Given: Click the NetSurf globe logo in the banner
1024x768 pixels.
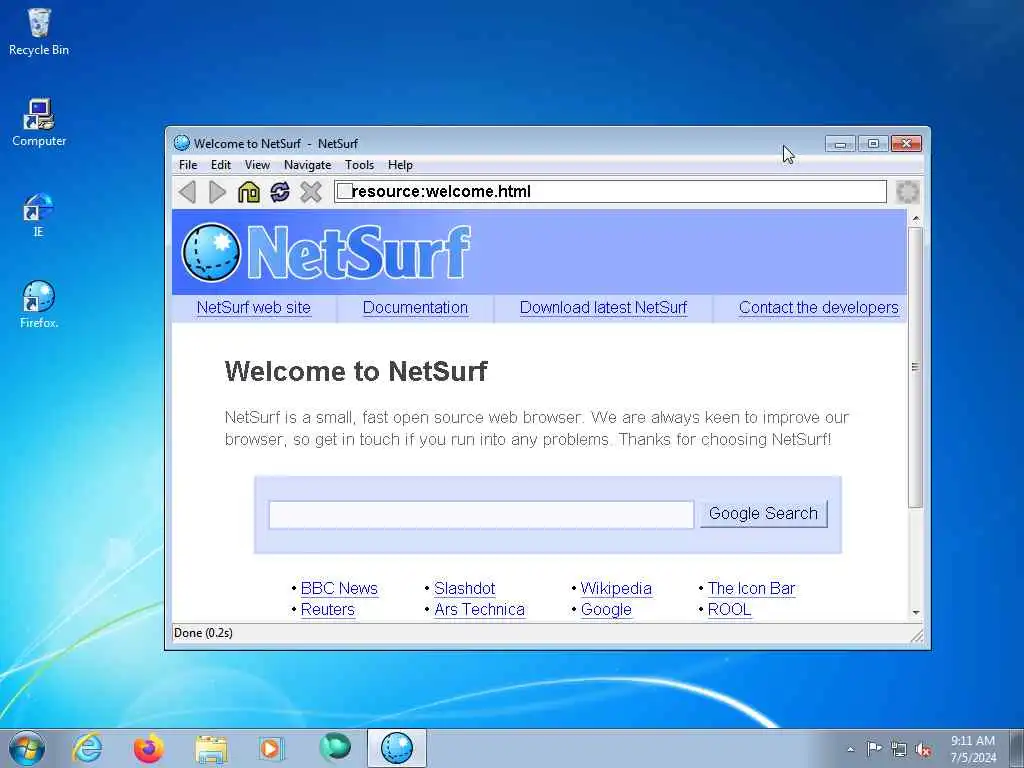Looking at the screenshot, I should [x=210, y=252].
